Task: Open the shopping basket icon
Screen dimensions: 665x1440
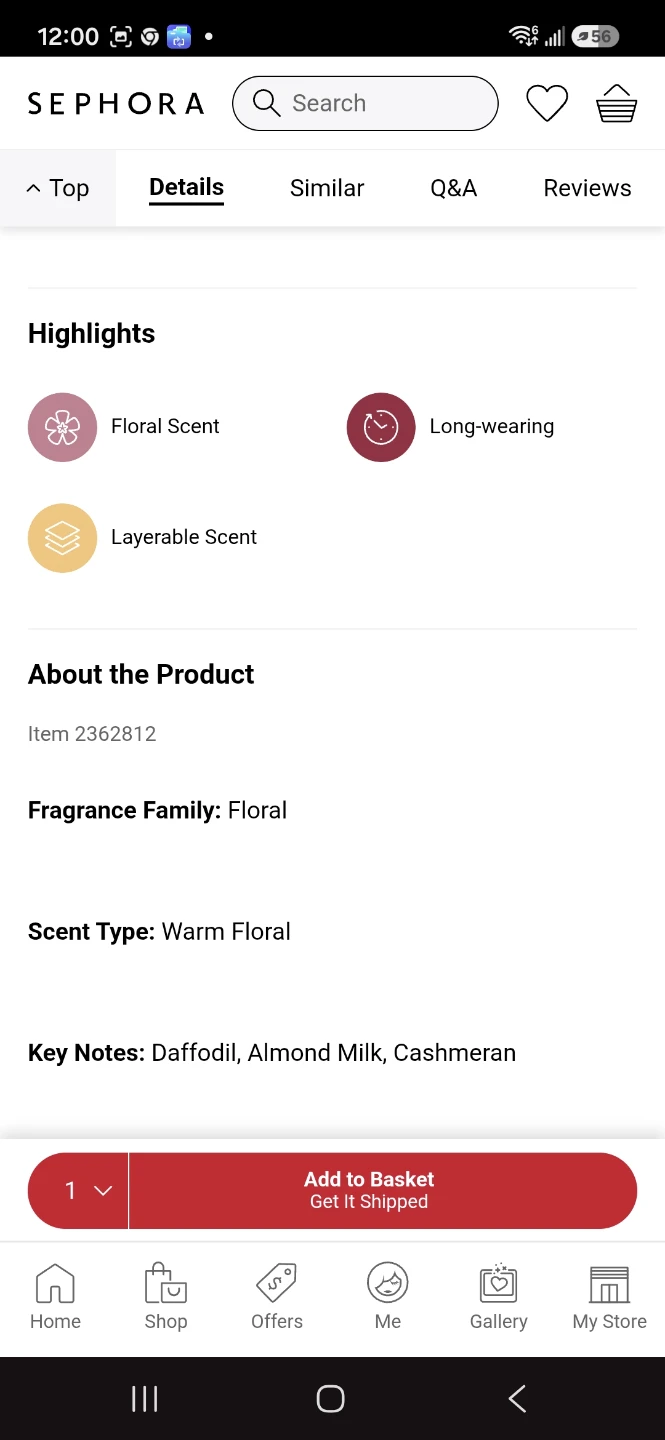Action: click(x=616, y=103)
